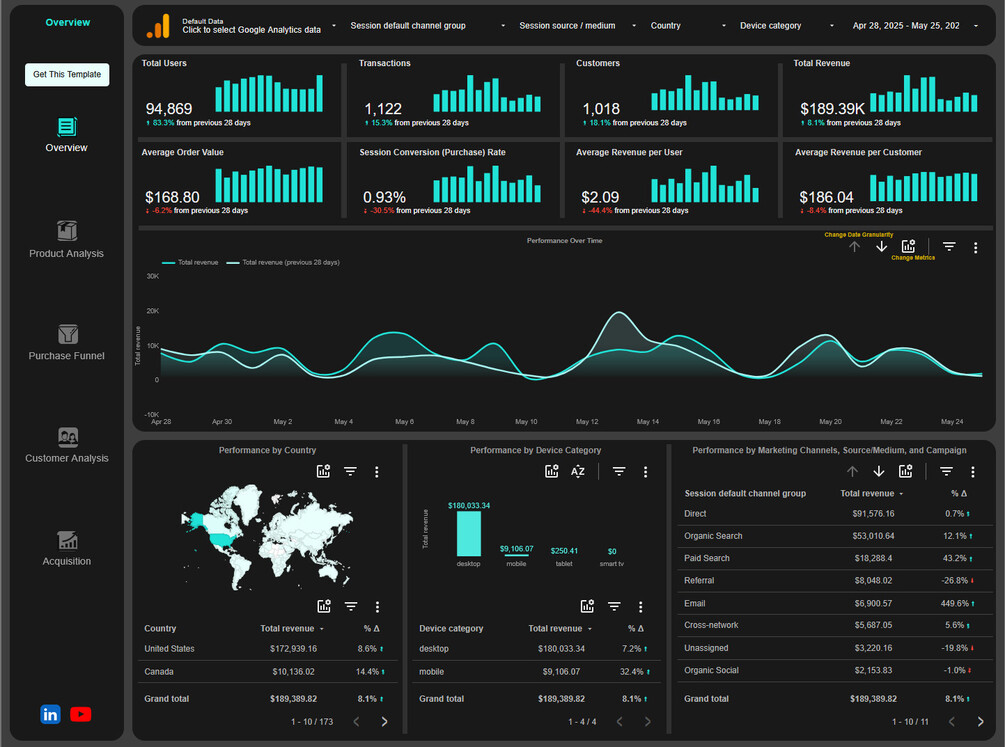Open filter icon on Performance Over Time chart
The image size is (1005, 747).
click(x=949, y=247)
